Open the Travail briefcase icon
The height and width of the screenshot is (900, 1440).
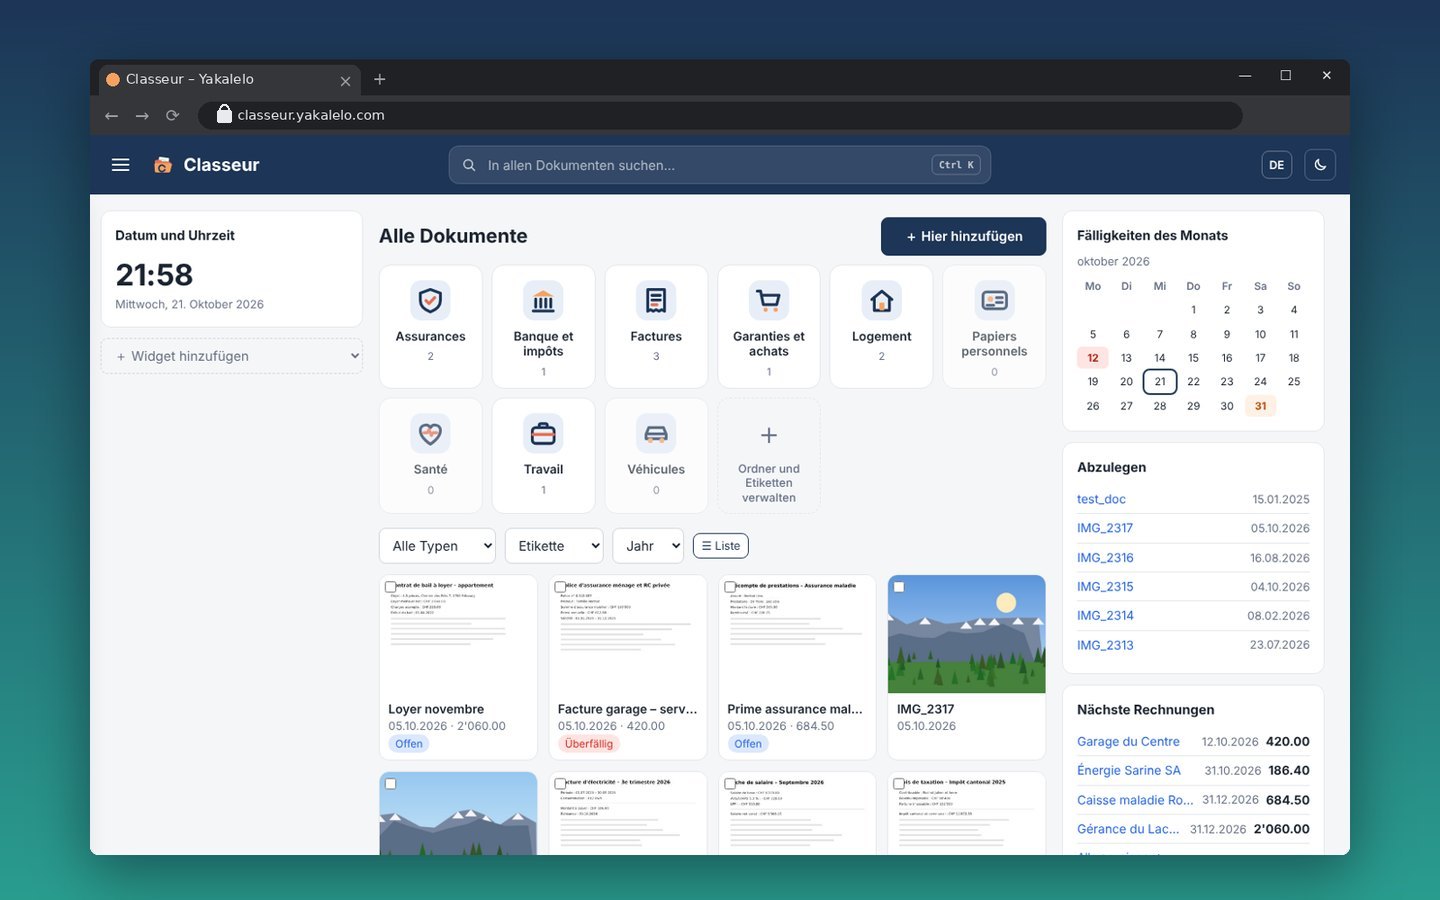(x=543, y=434)
